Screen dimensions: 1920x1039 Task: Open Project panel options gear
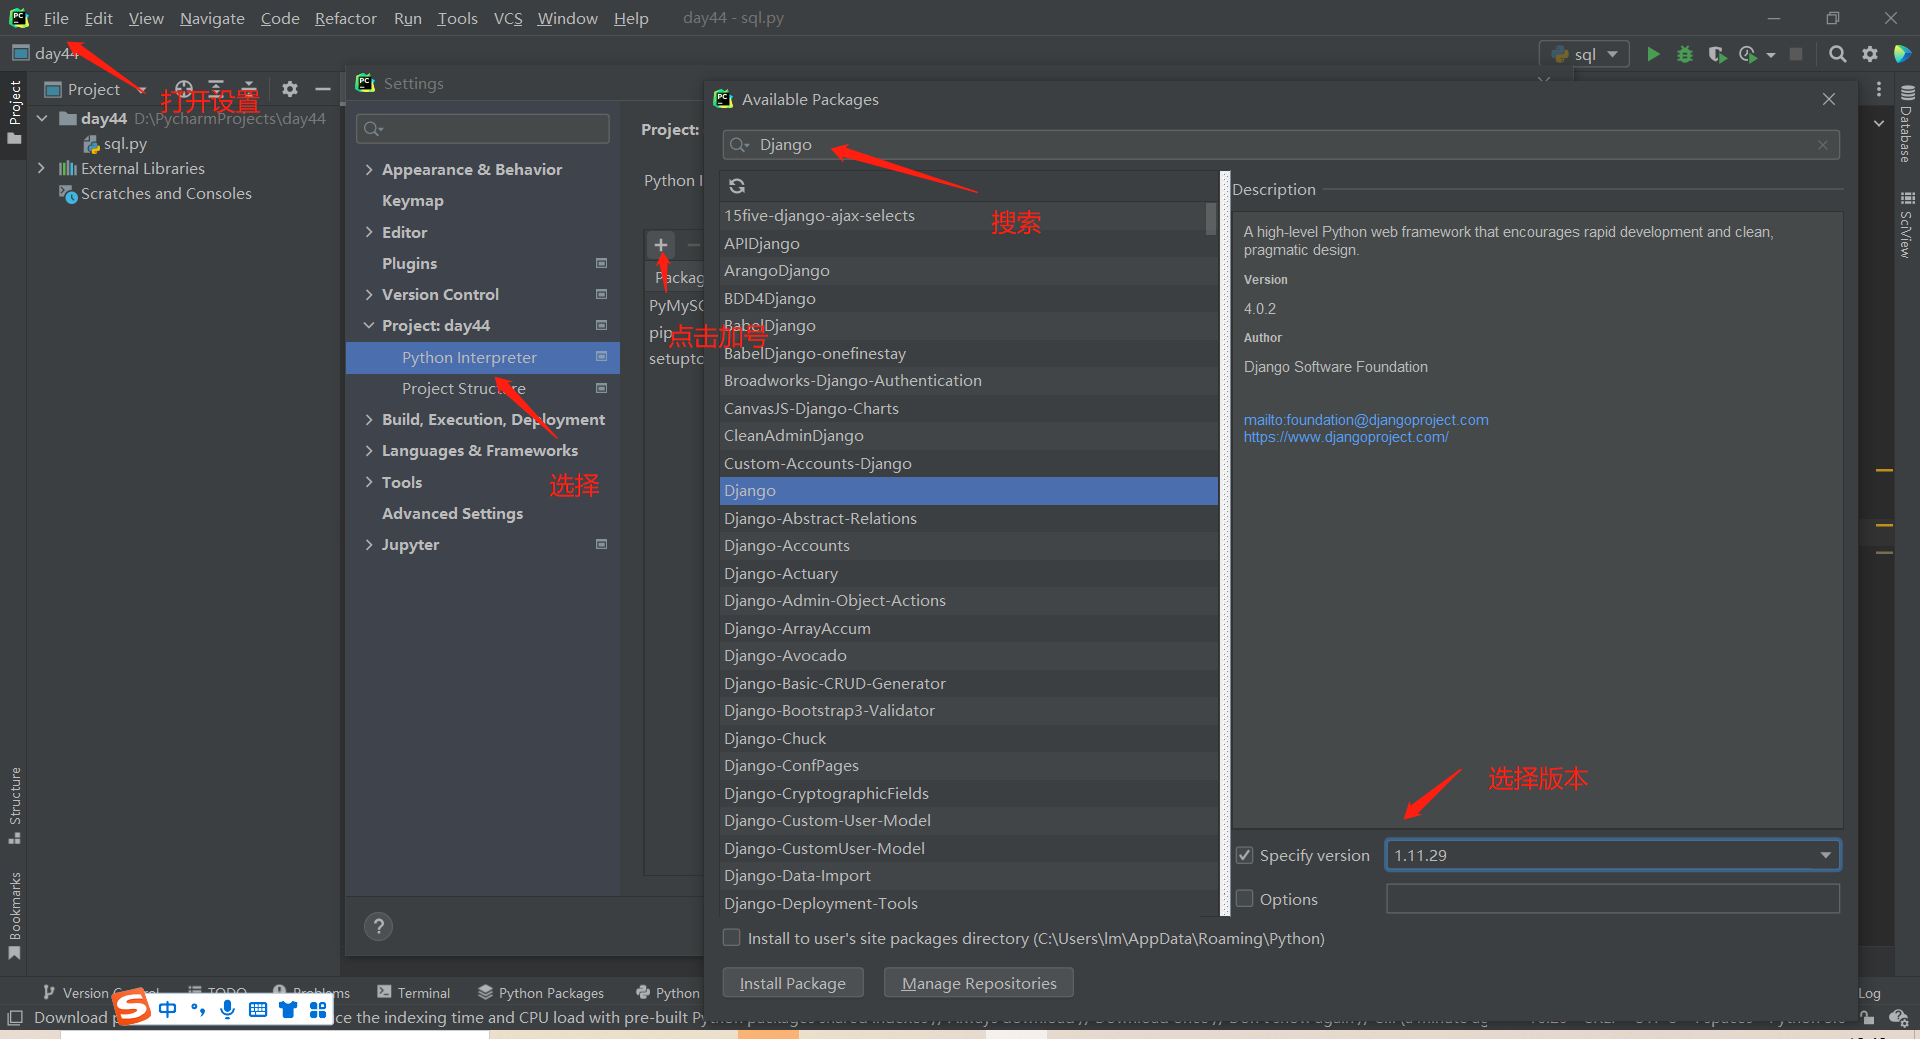pos(290,89)
